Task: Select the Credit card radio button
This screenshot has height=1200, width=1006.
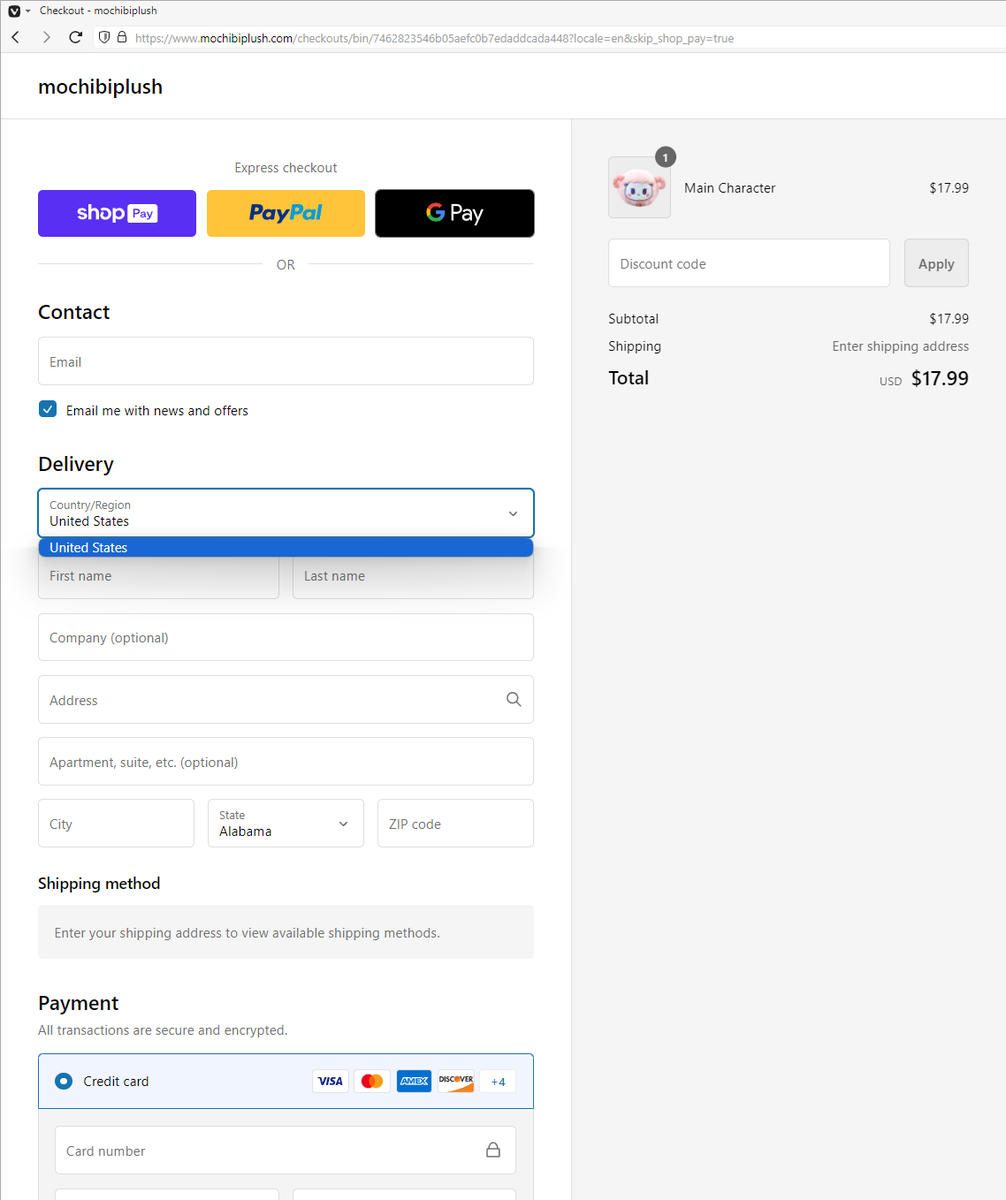Action: click(x=64, y=1081)
